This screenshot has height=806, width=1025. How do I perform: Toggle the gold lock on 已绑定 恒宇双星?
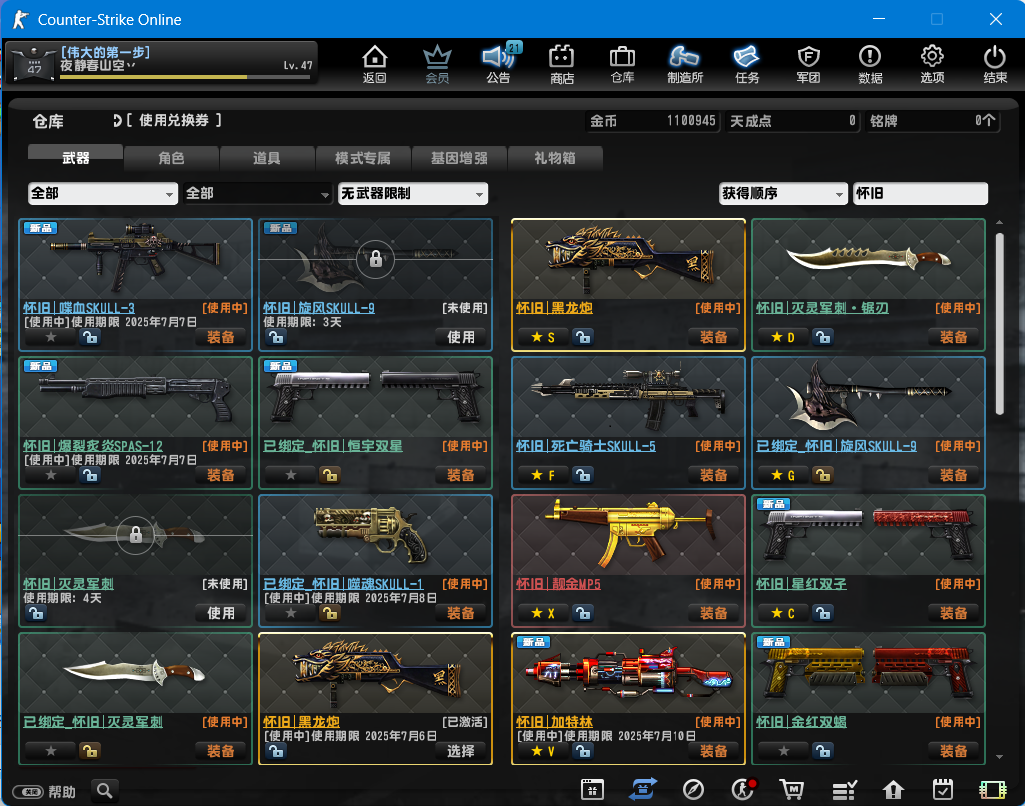(329, 475)
